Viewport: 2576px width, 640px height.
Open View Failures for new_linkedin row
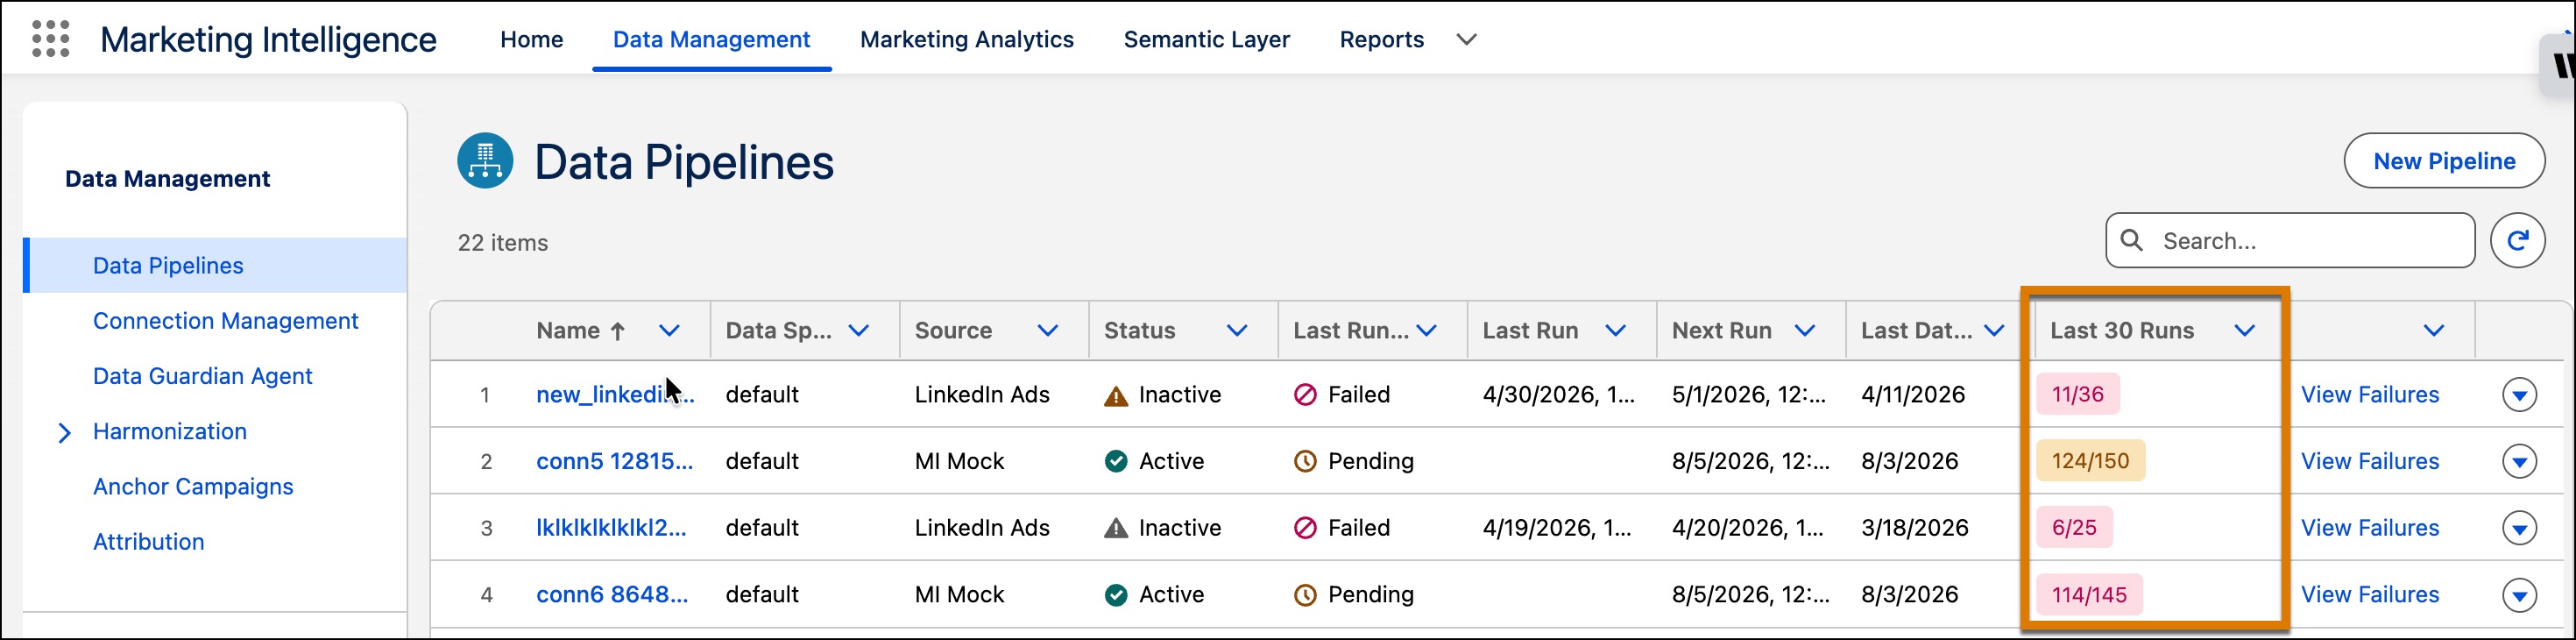(x=2370, y=395)
